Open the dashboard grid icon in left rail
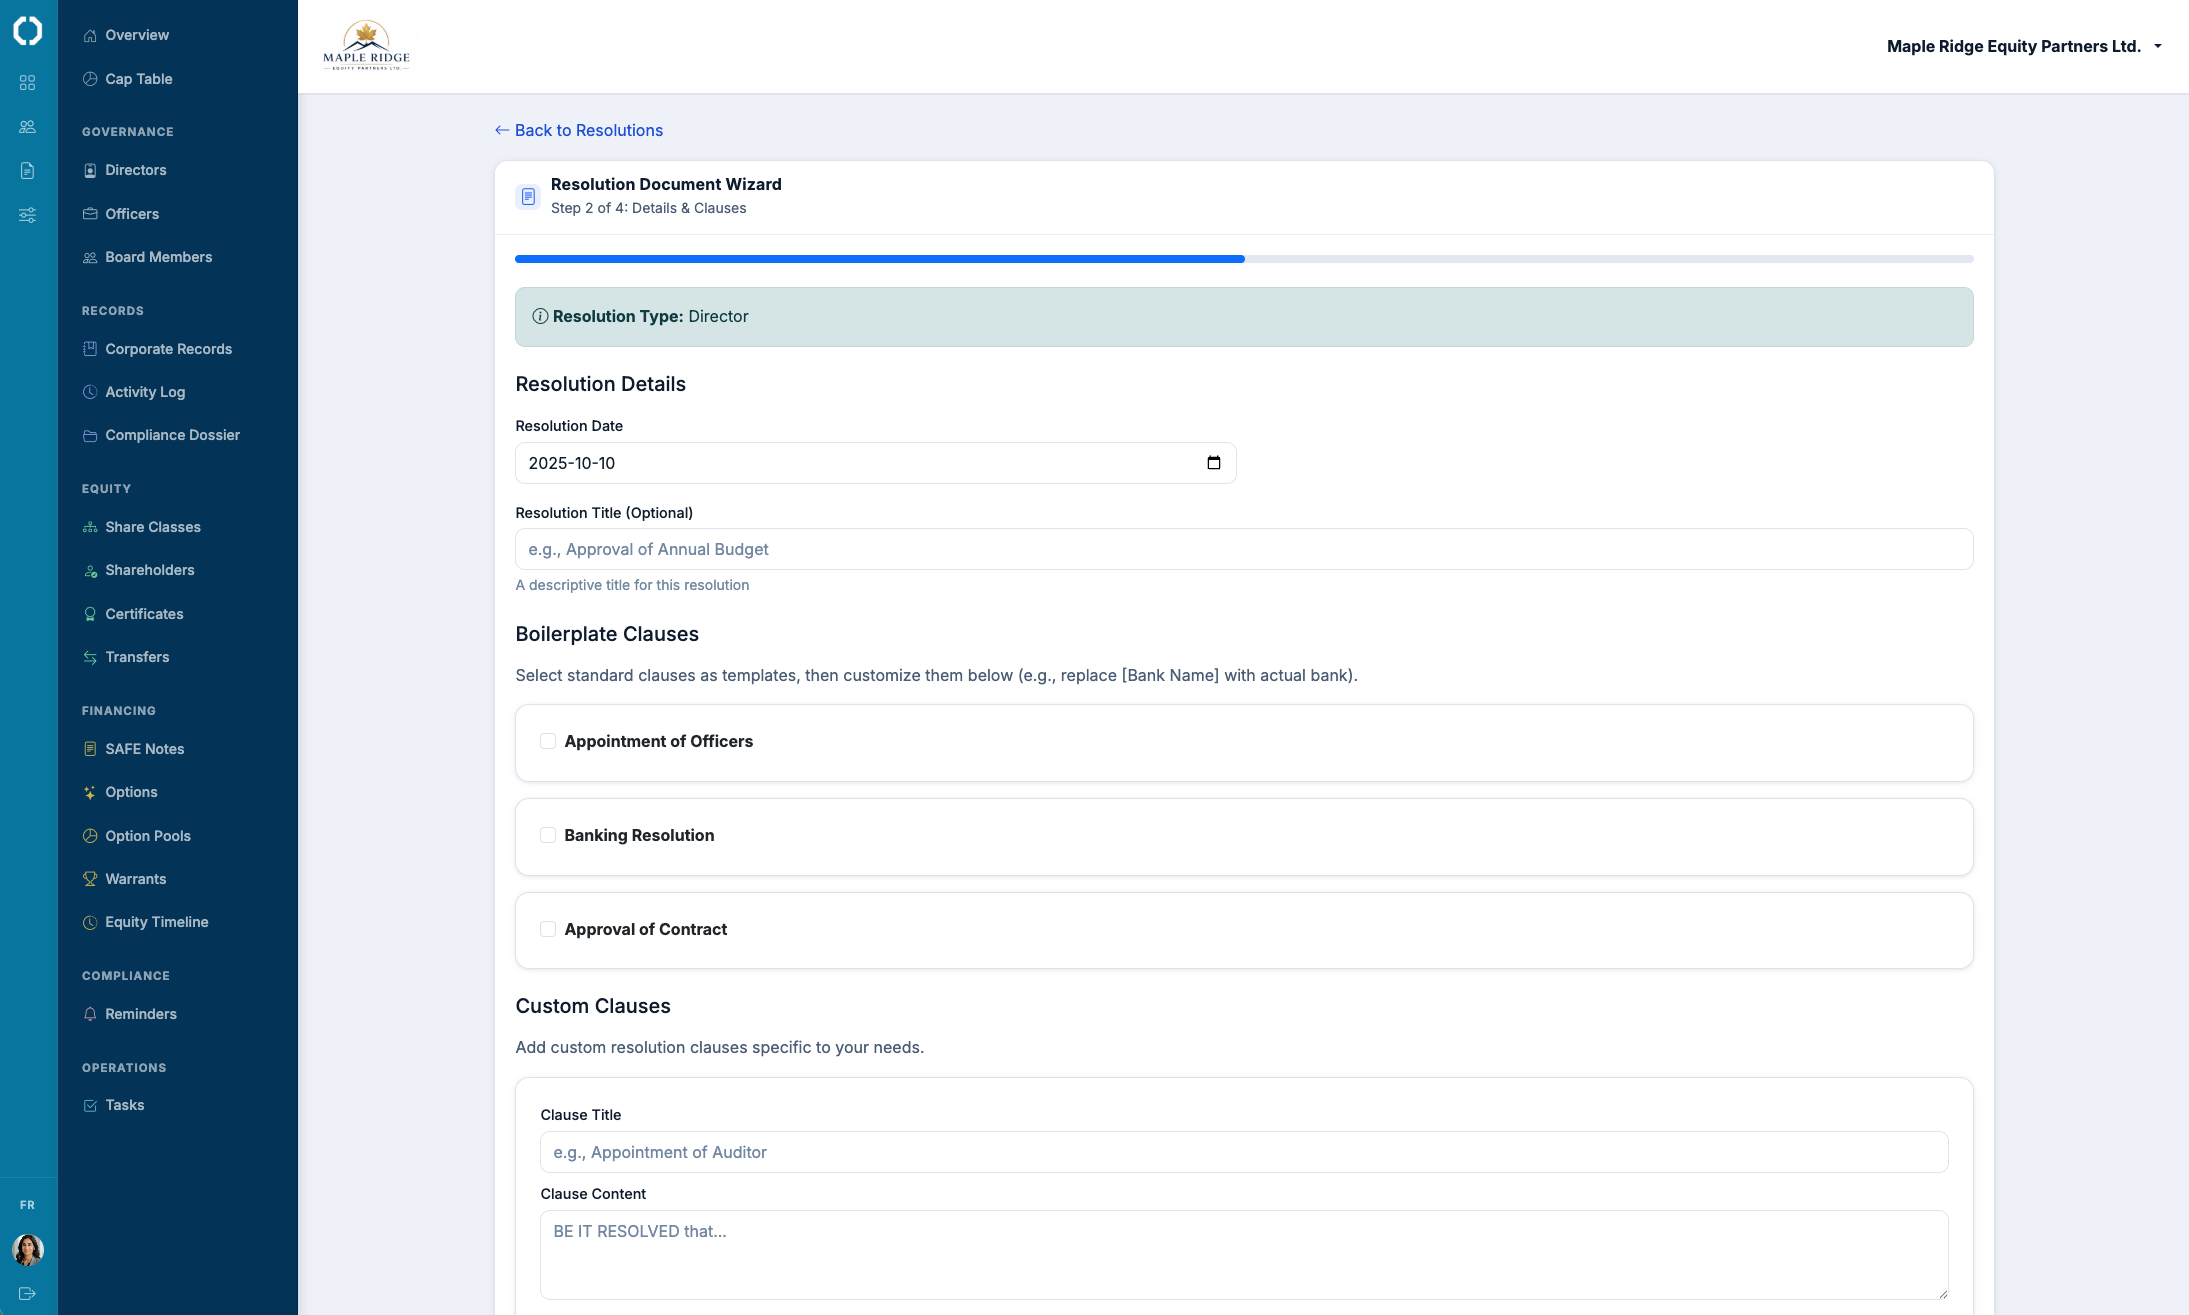The image size is (2189, 1315). (x=28, y=83)
